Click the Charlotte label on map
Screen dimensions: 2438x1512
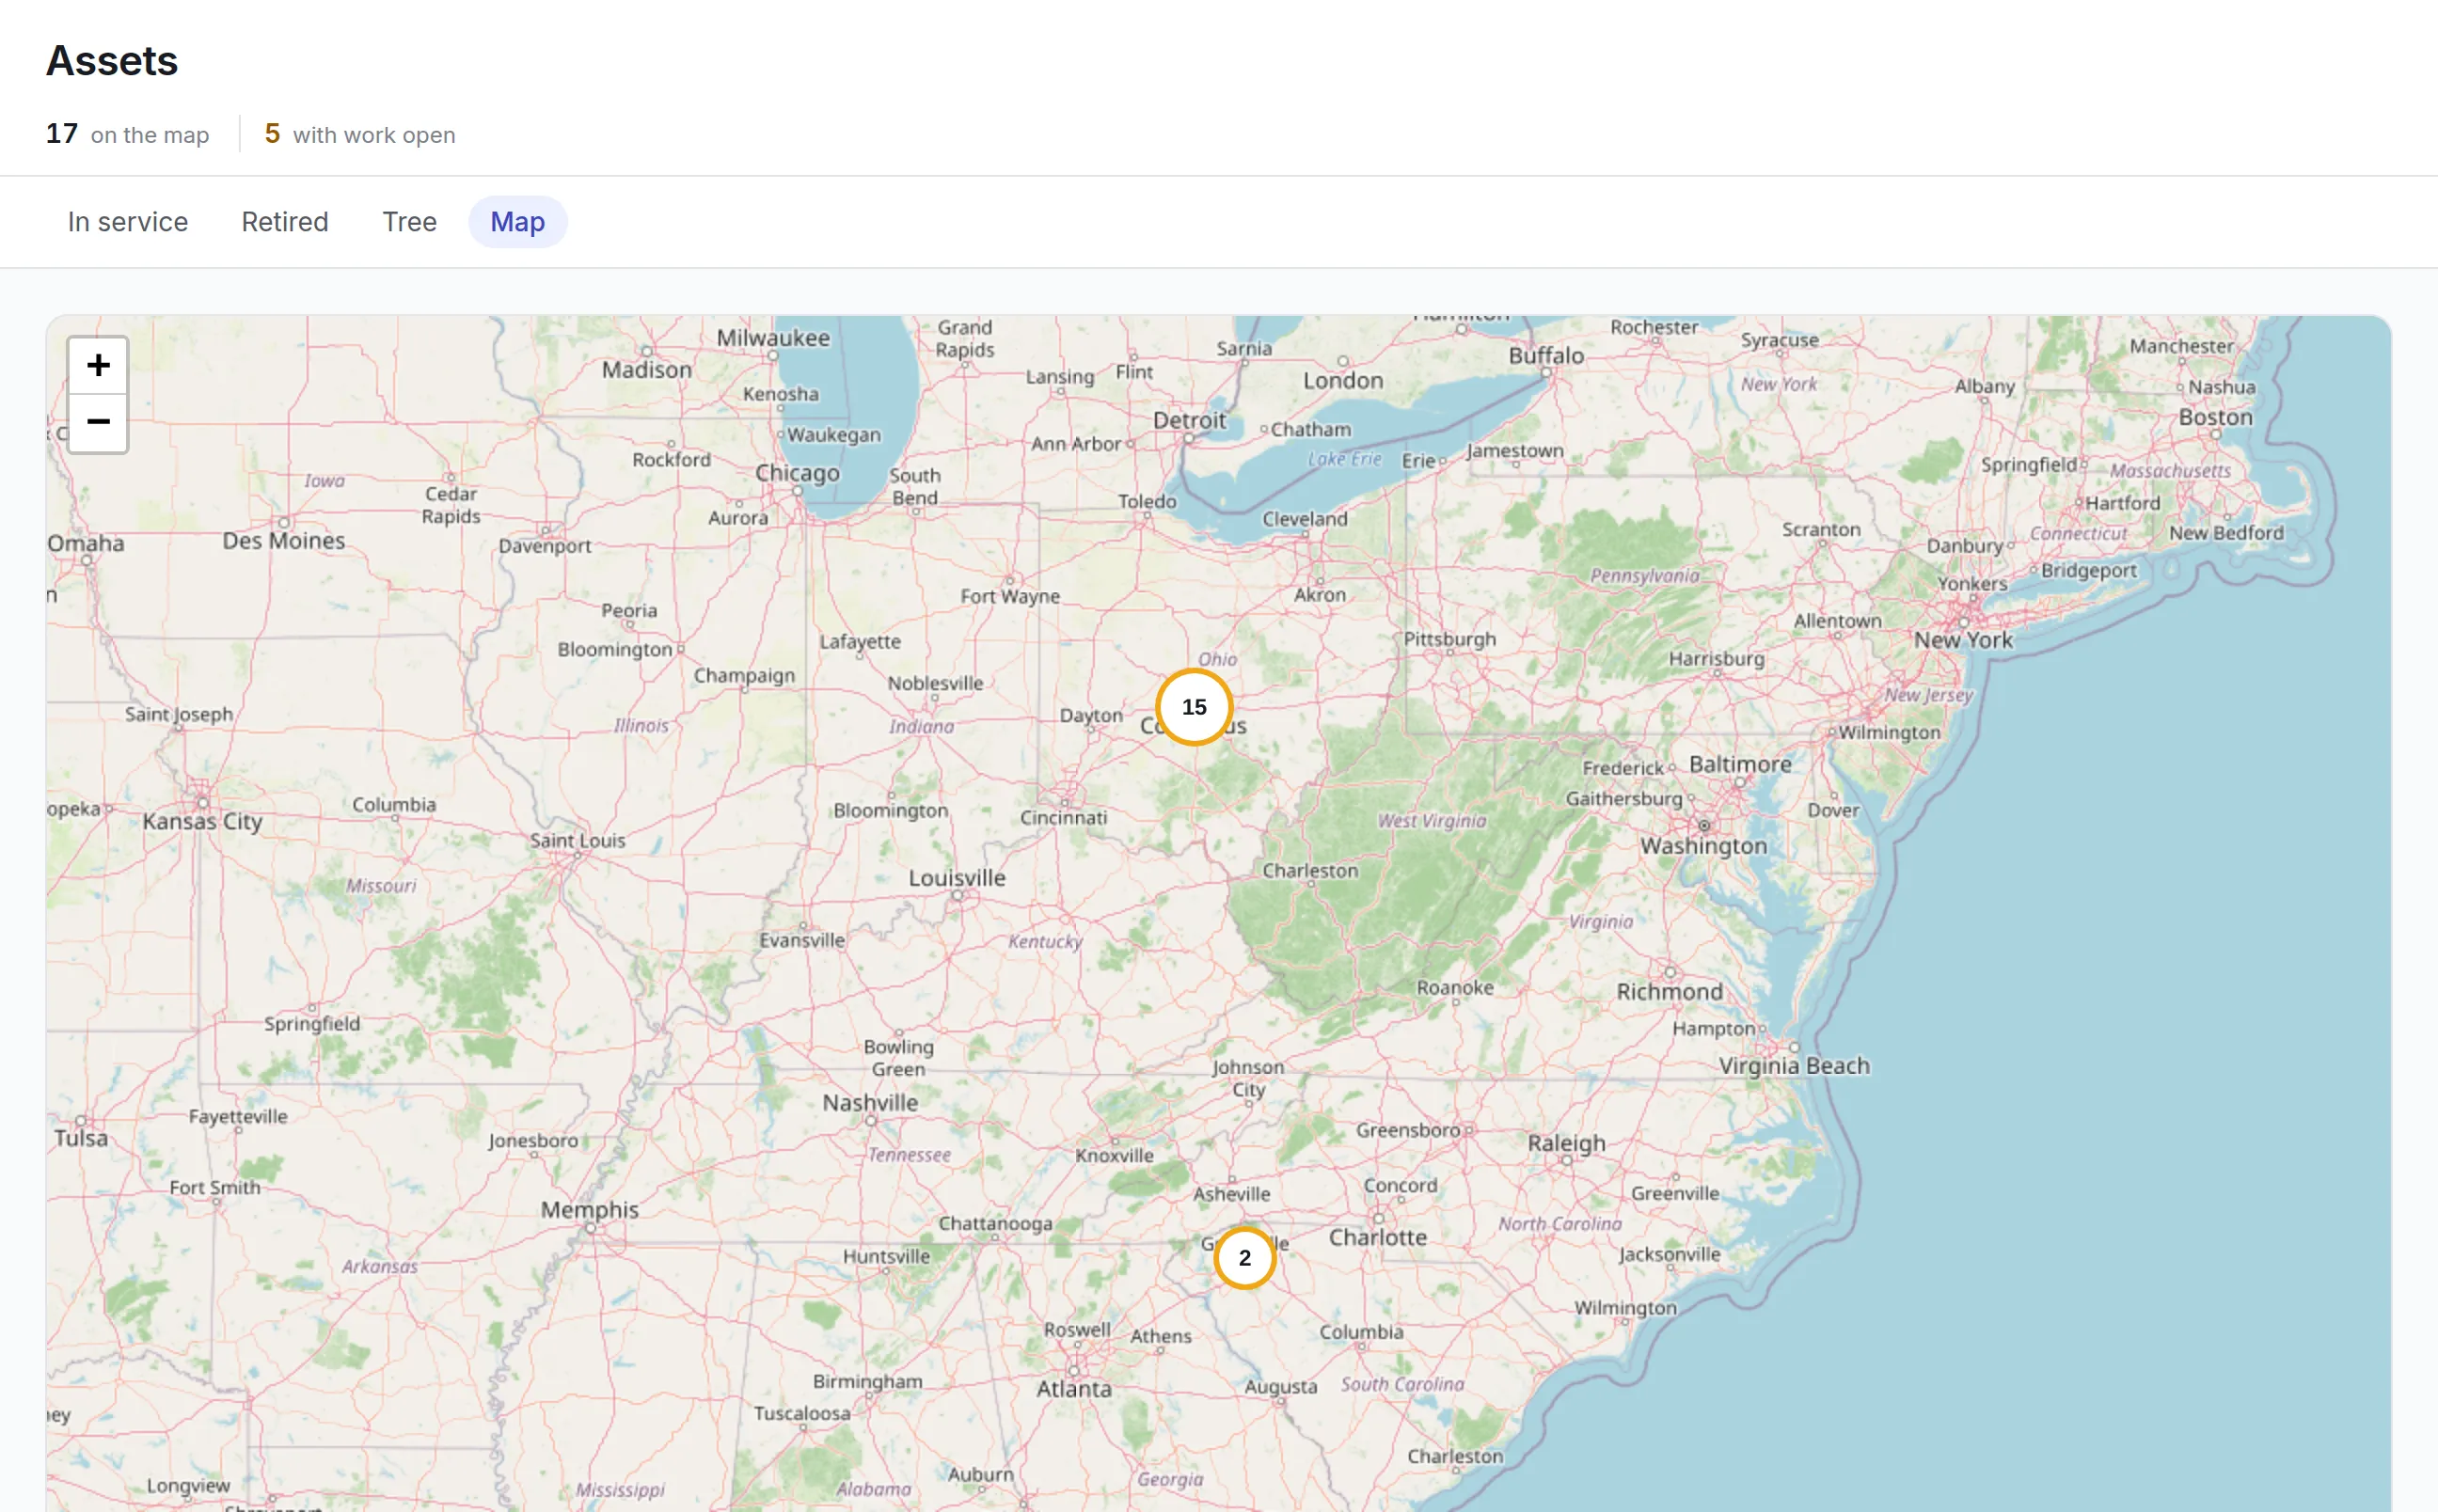tap(1378, 1238)
